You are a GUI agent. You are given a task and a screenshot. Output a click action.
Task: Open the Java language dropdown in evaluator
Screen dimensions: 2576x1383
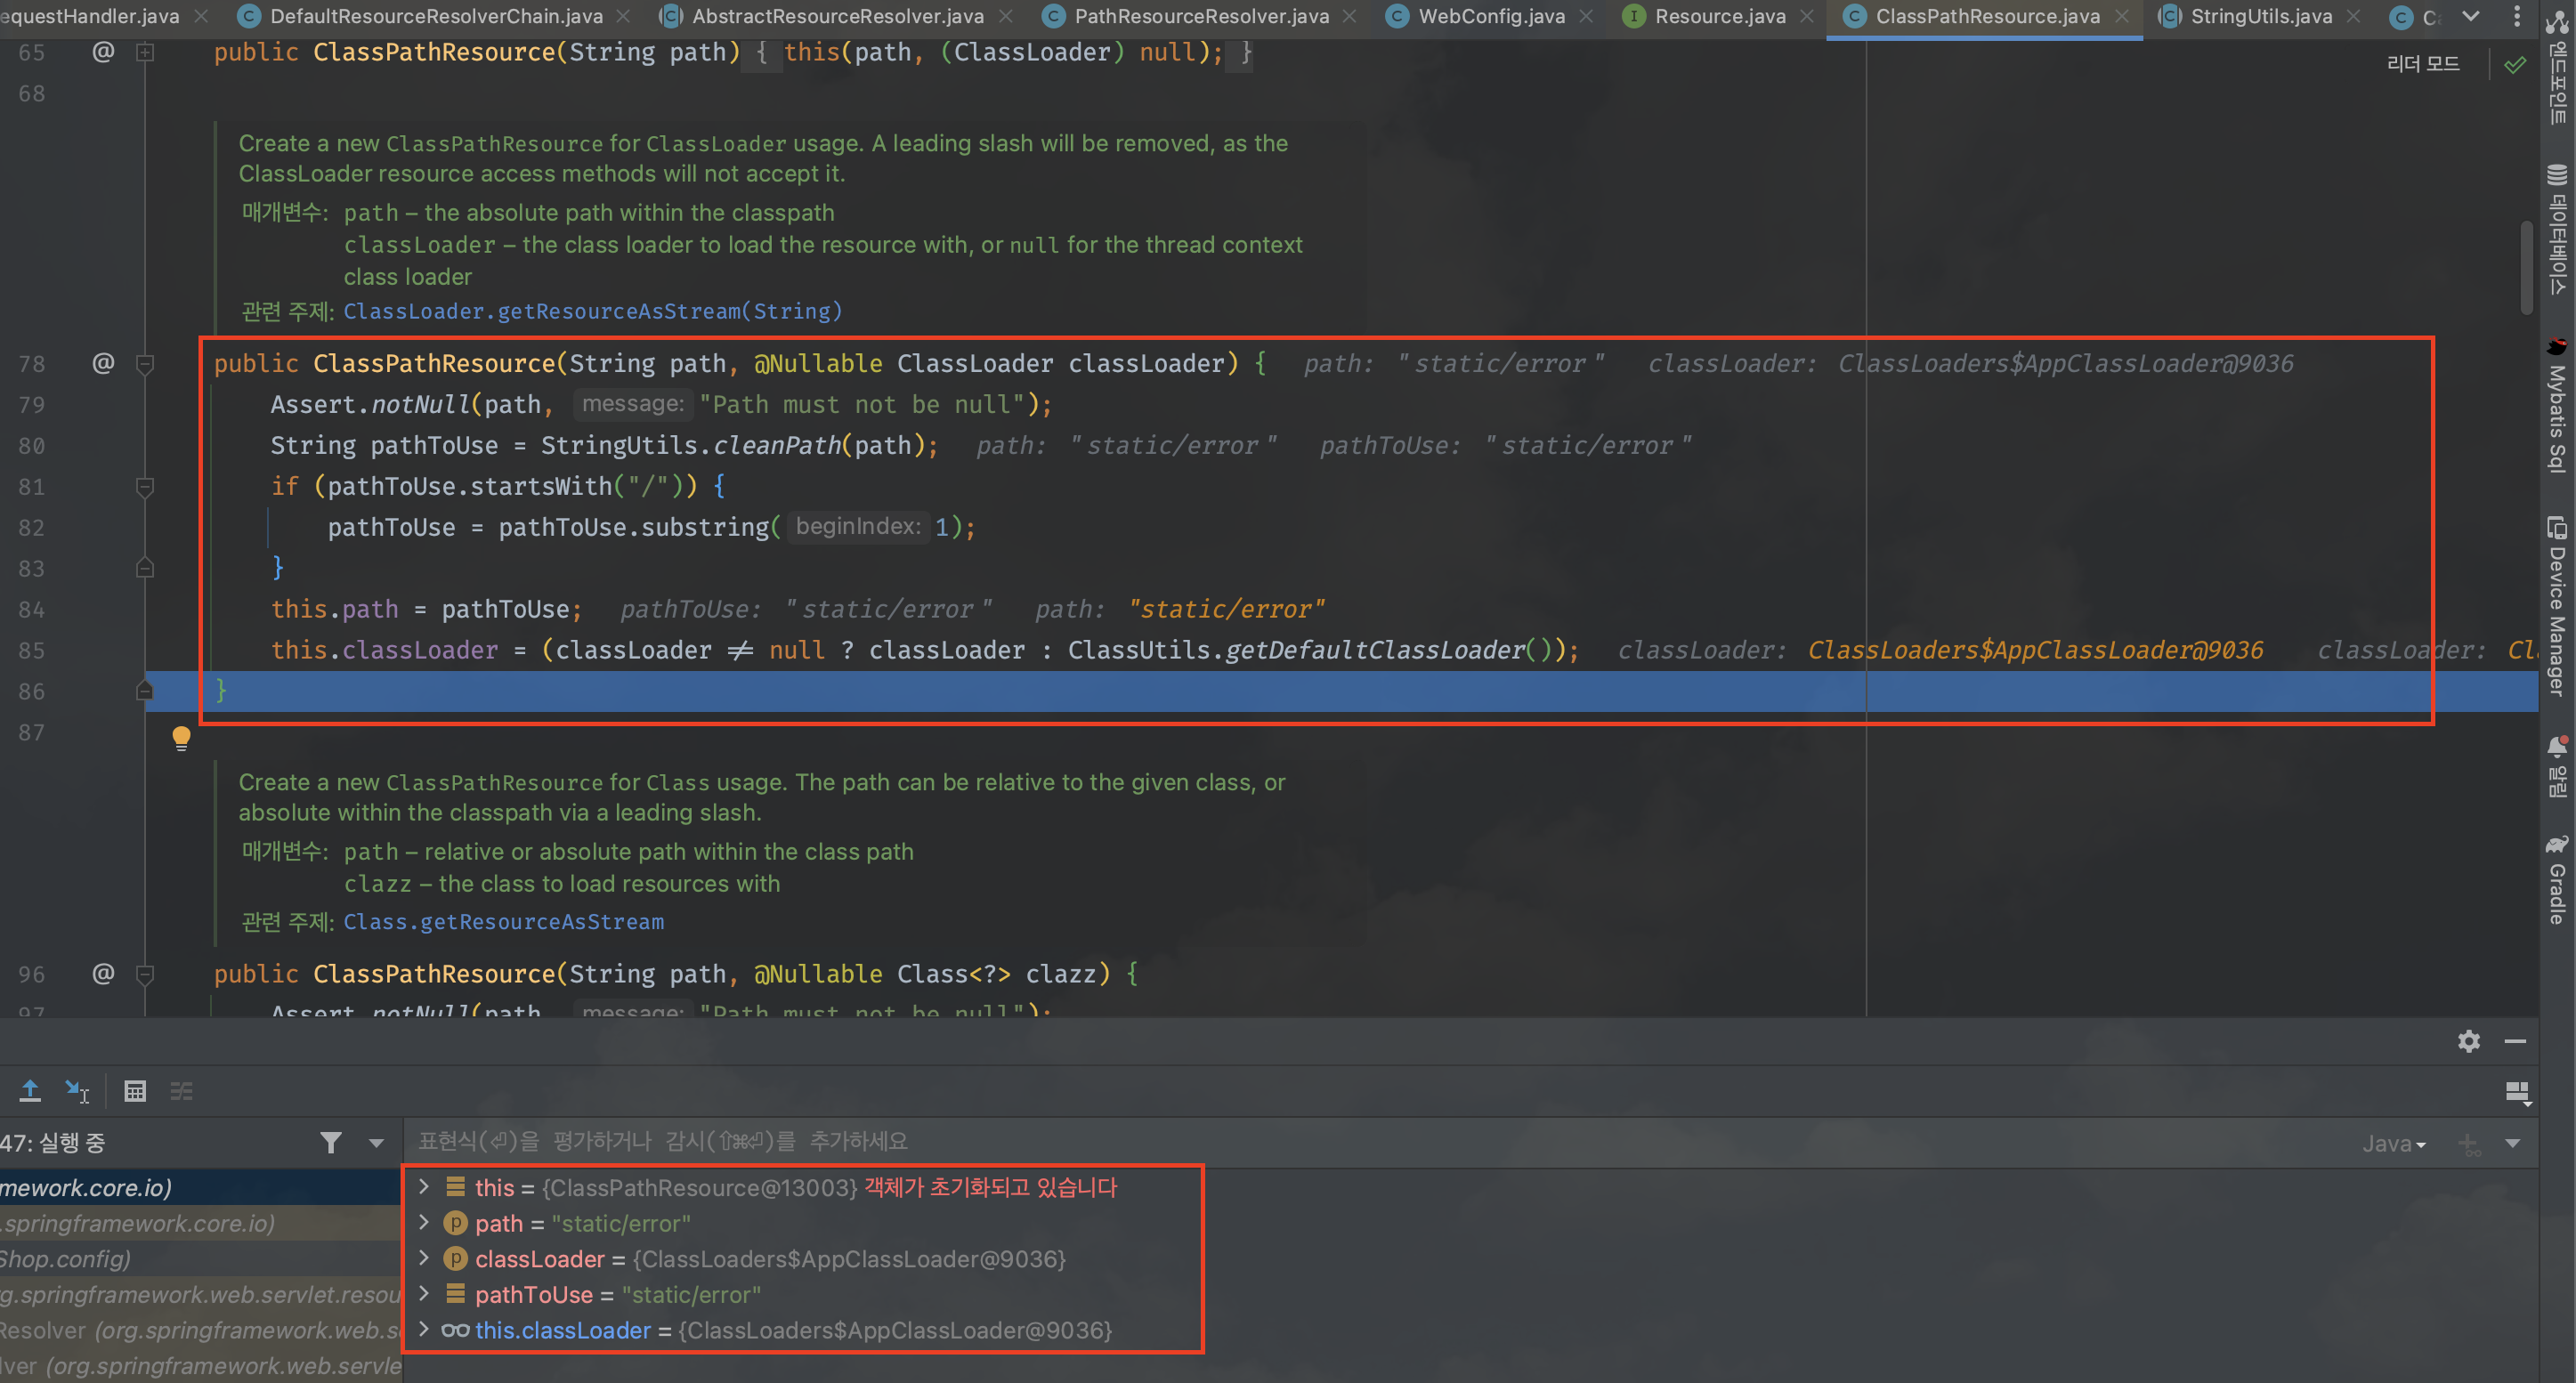(2393, 1144)
